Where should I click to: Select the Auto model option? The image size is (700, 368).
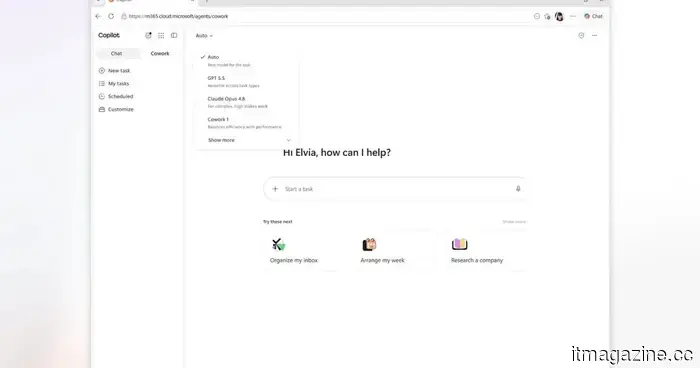pos(247,61)
